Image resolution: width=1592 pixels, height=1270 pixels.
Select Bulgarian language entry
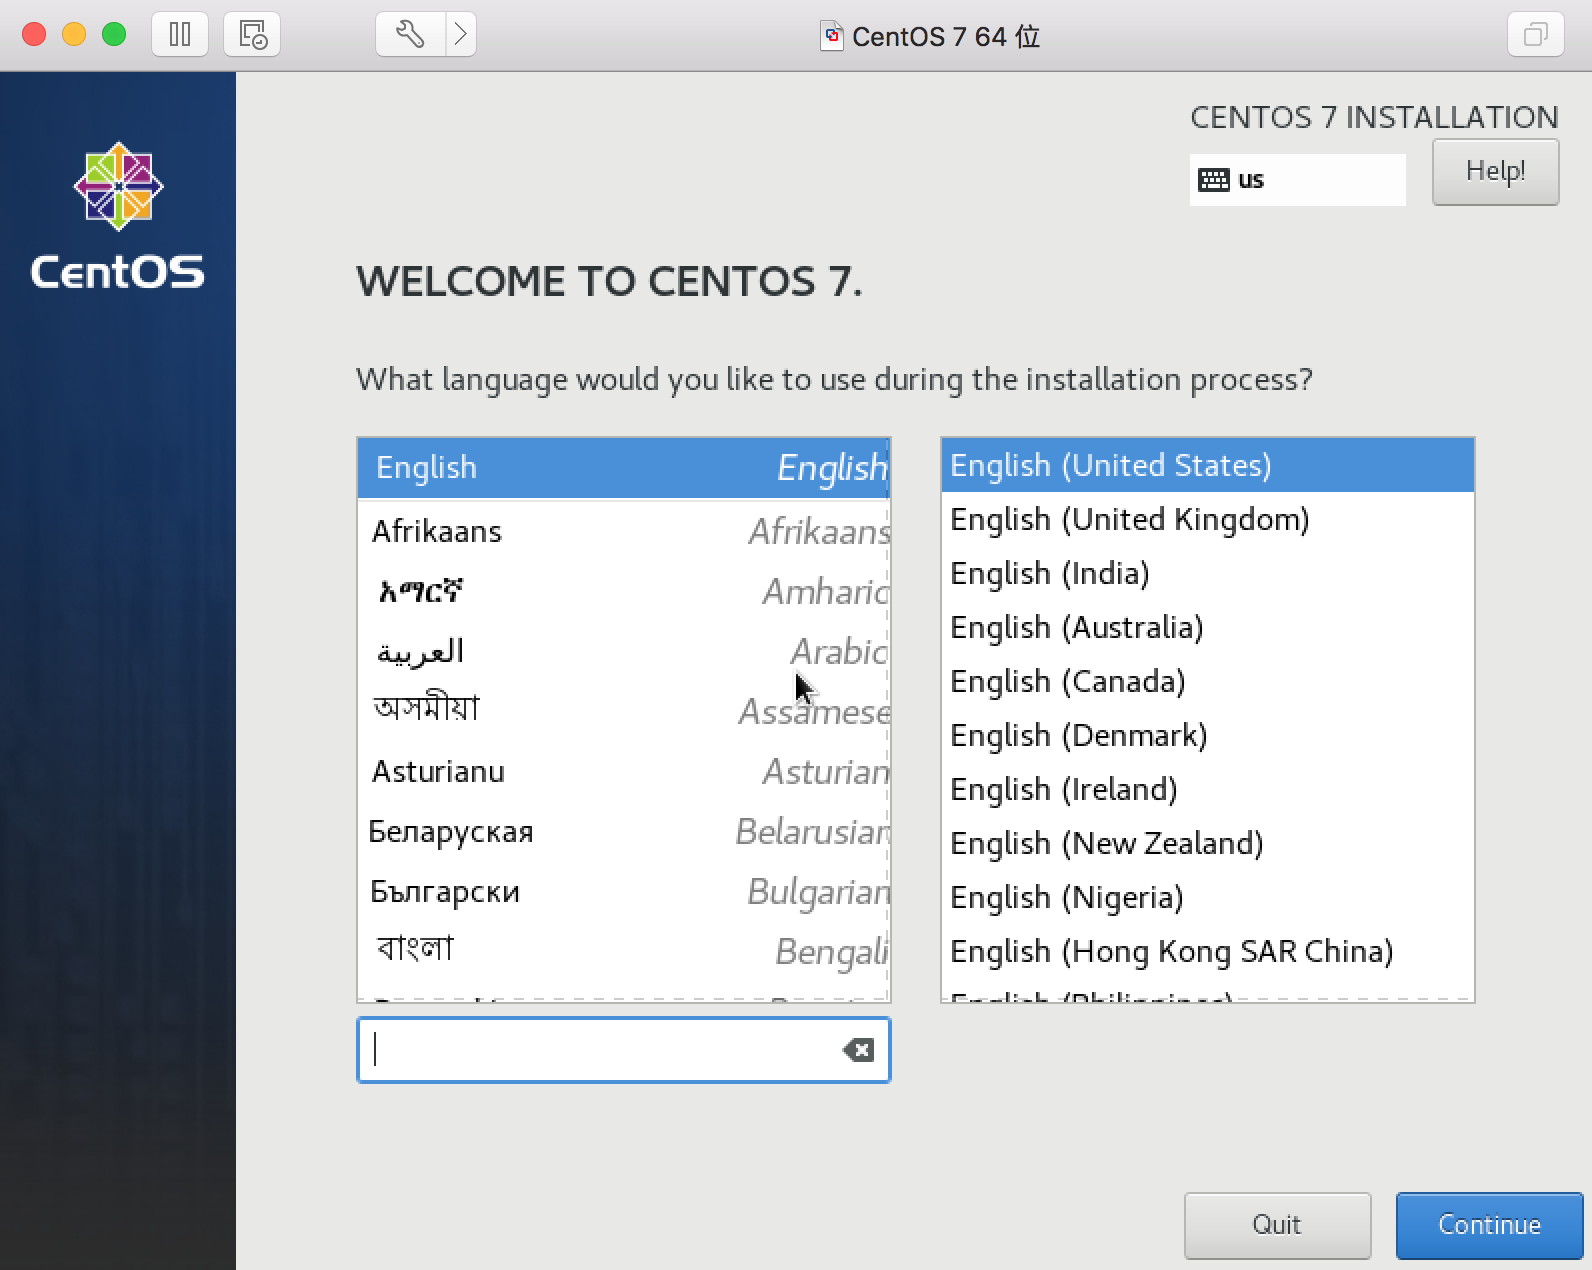coord(623,892)
